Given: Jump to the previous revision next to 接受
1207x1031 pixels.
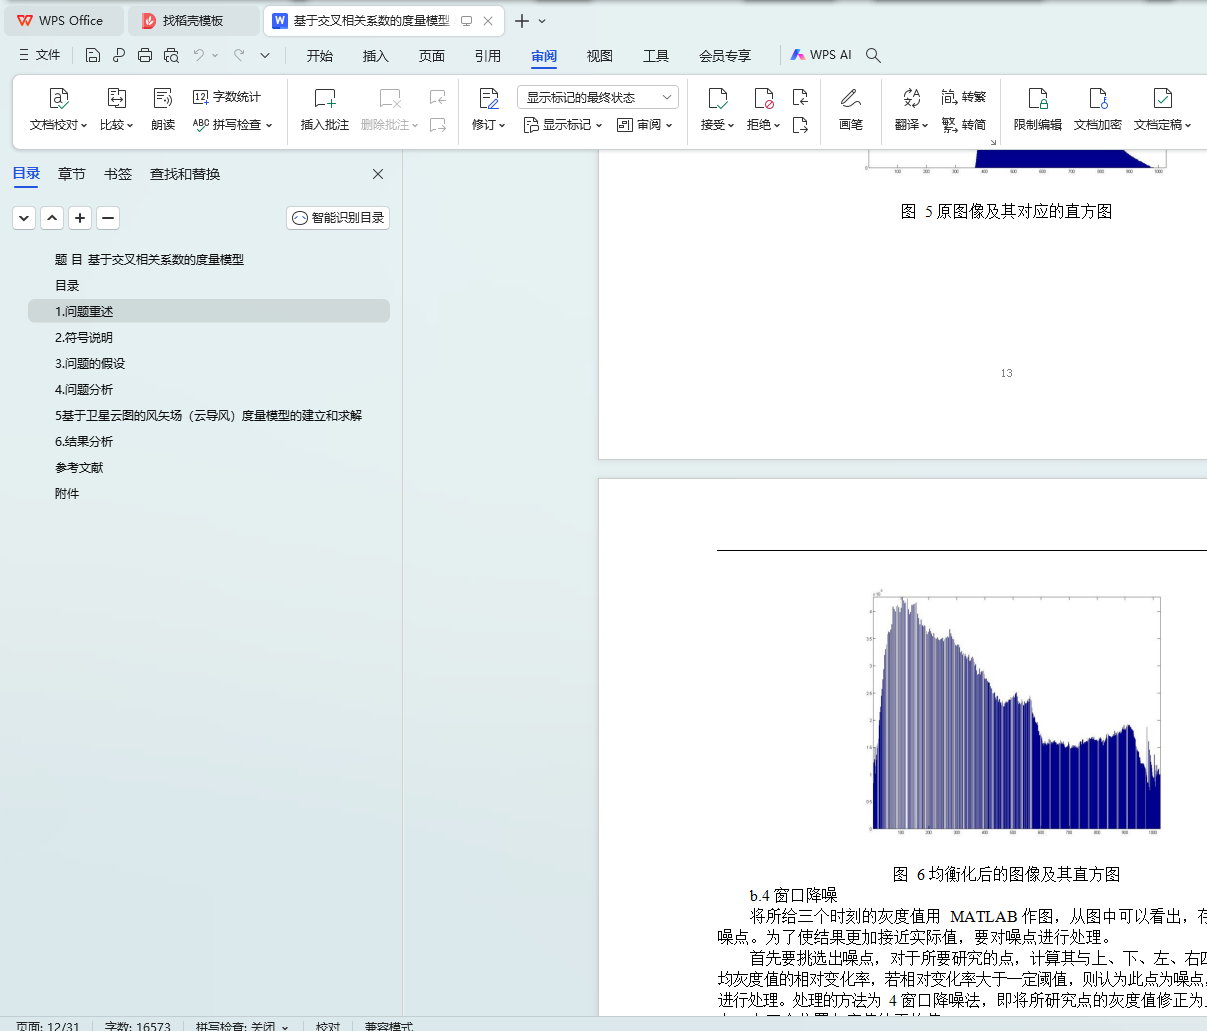Looking at the screenshot, I should point(800,97).
